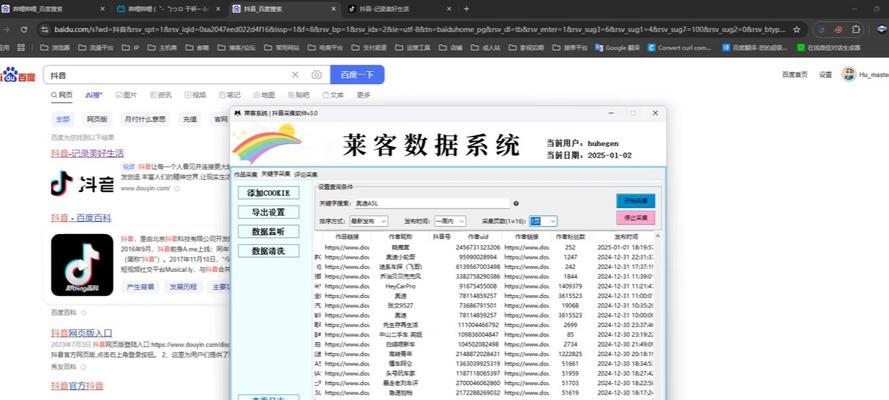Select the 视频 Baidu search category

coord(196,95)
